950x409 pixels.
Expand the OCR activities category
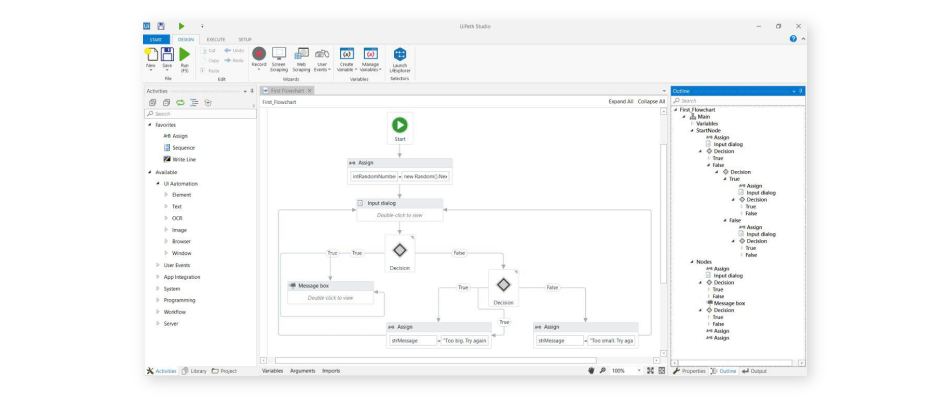[x=167, y=218]
